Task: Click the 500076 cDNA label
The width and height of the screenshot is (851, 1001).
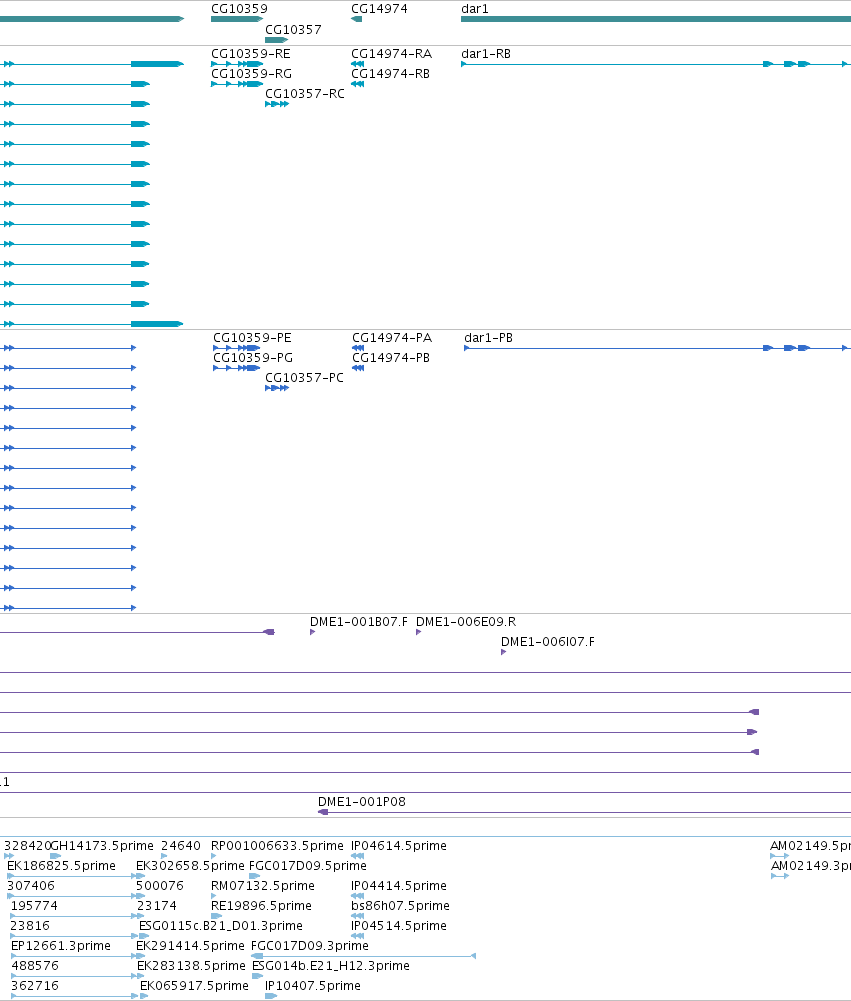Action: tap(160, 886)
